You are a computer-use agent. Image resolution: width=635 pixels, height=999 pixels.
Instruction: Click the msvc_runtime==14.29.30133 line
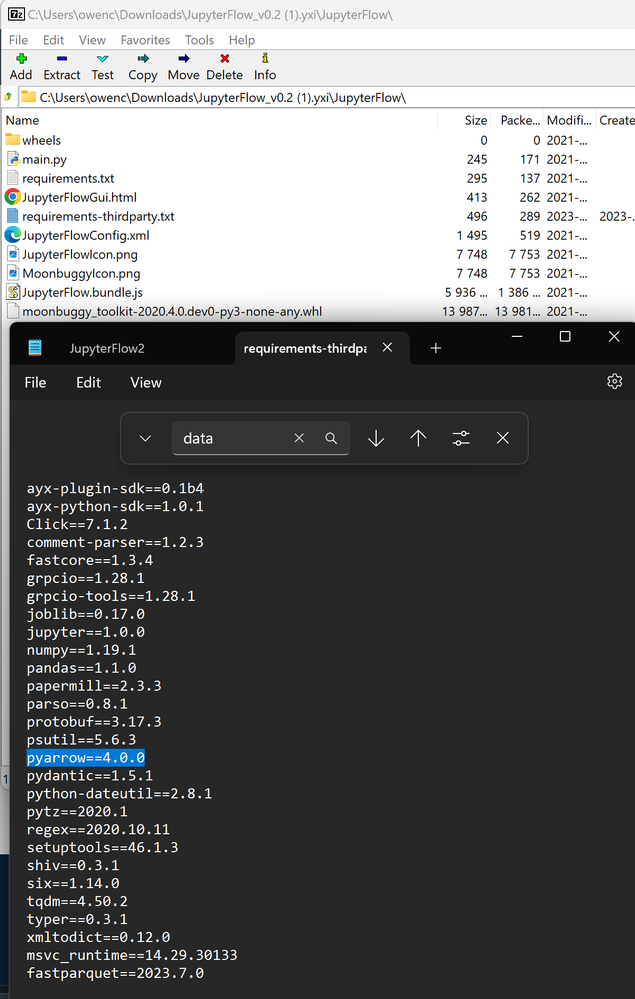(x=132, y=955)
